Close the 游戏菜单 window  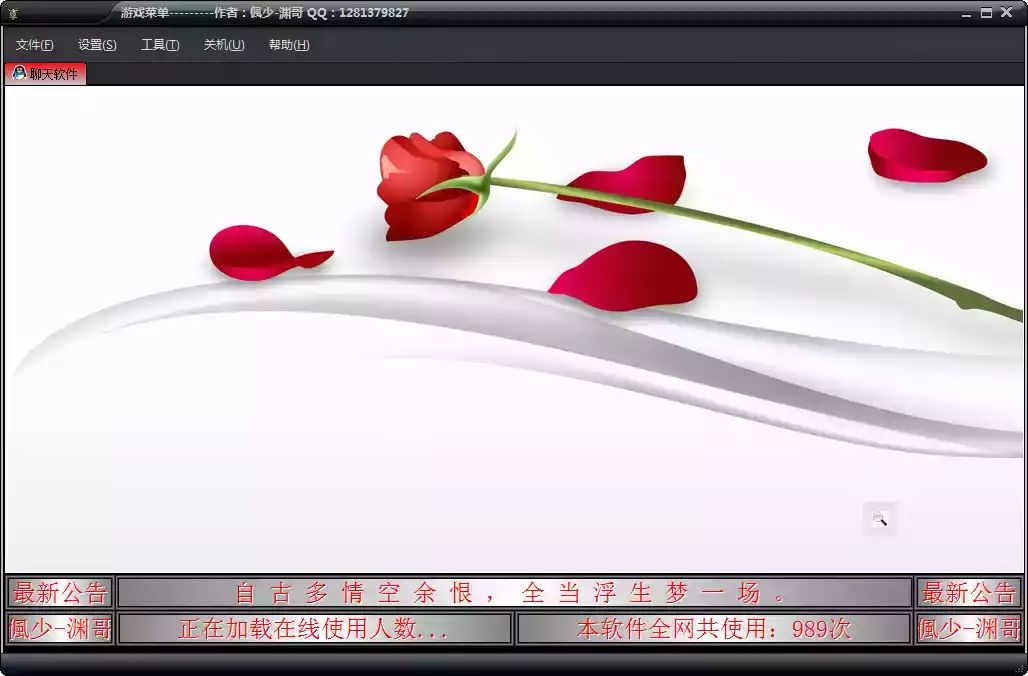(1005, 13)
